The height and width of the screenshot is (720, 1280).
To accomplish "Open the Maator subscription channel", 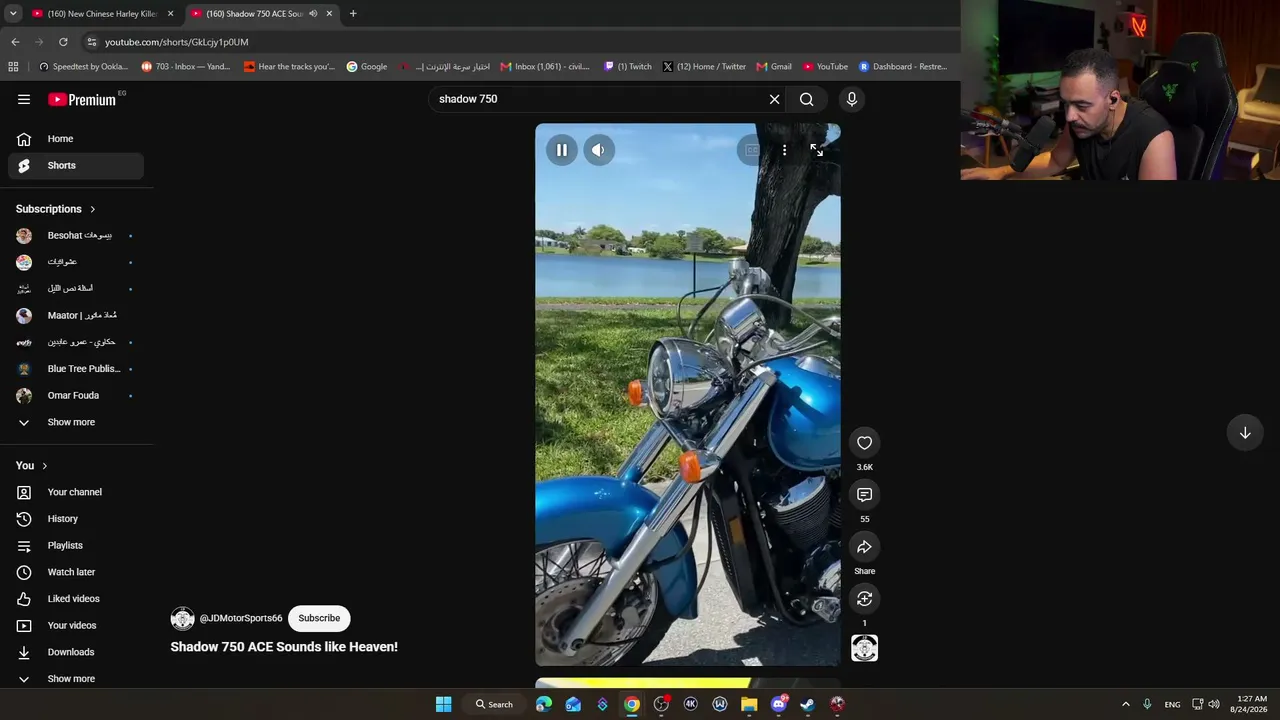I will [76, 316].
